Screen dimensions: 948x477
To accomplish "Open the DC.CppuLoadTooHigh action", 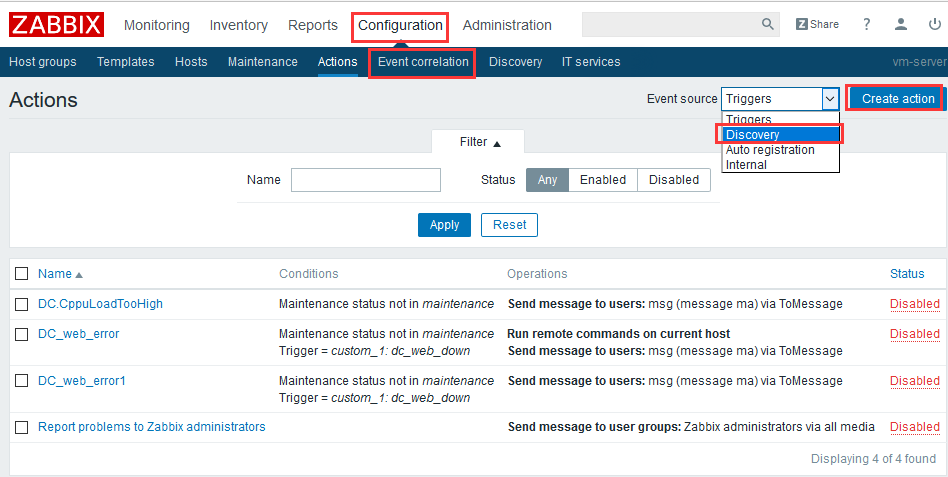I will tap(100, 303).
